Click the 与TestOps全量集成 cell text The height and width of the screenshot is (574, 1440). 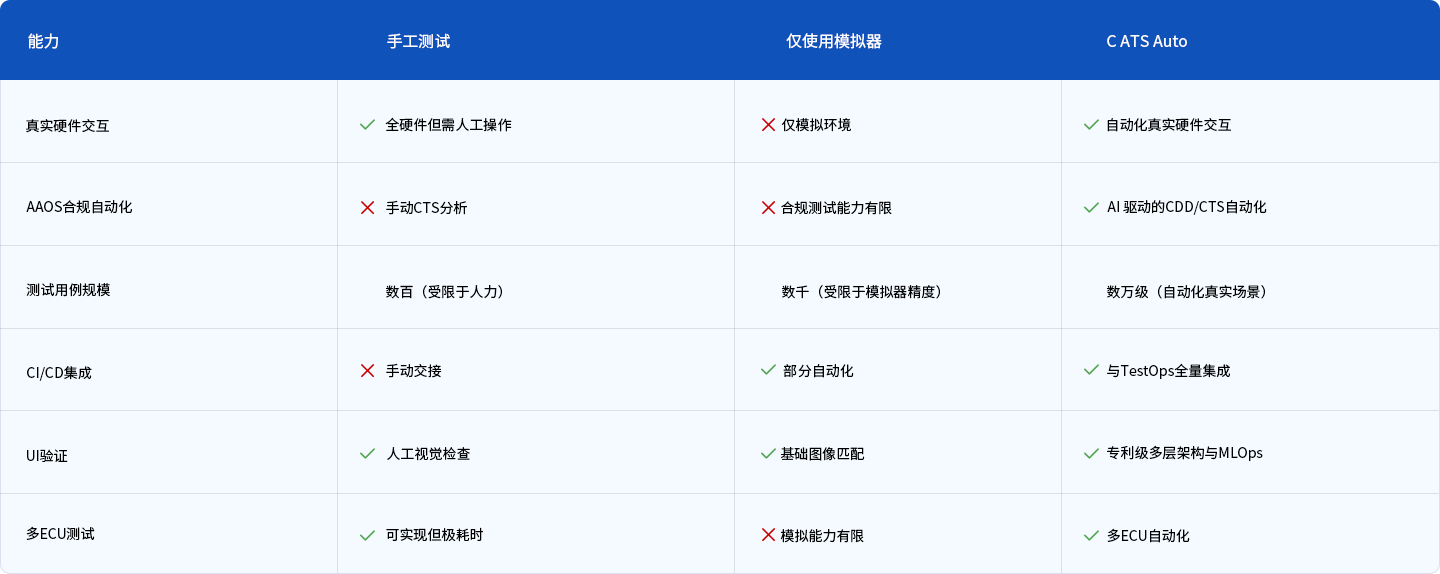1168,371
